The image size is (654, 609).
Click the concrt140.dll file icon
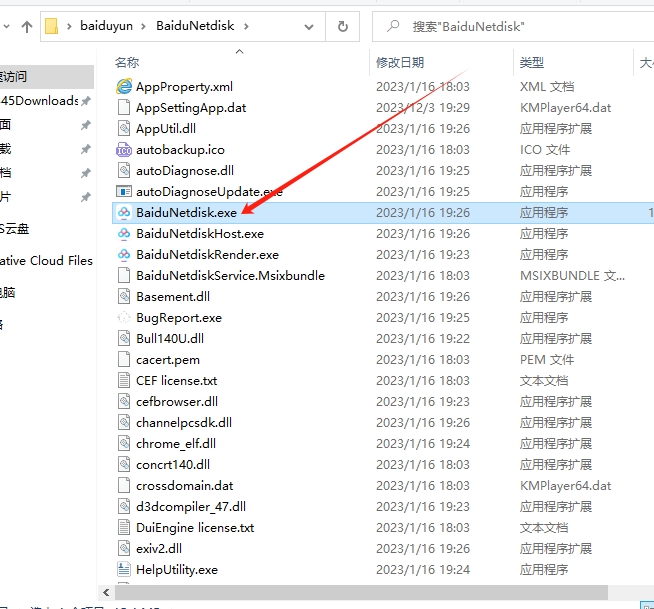tap(124, 464)
